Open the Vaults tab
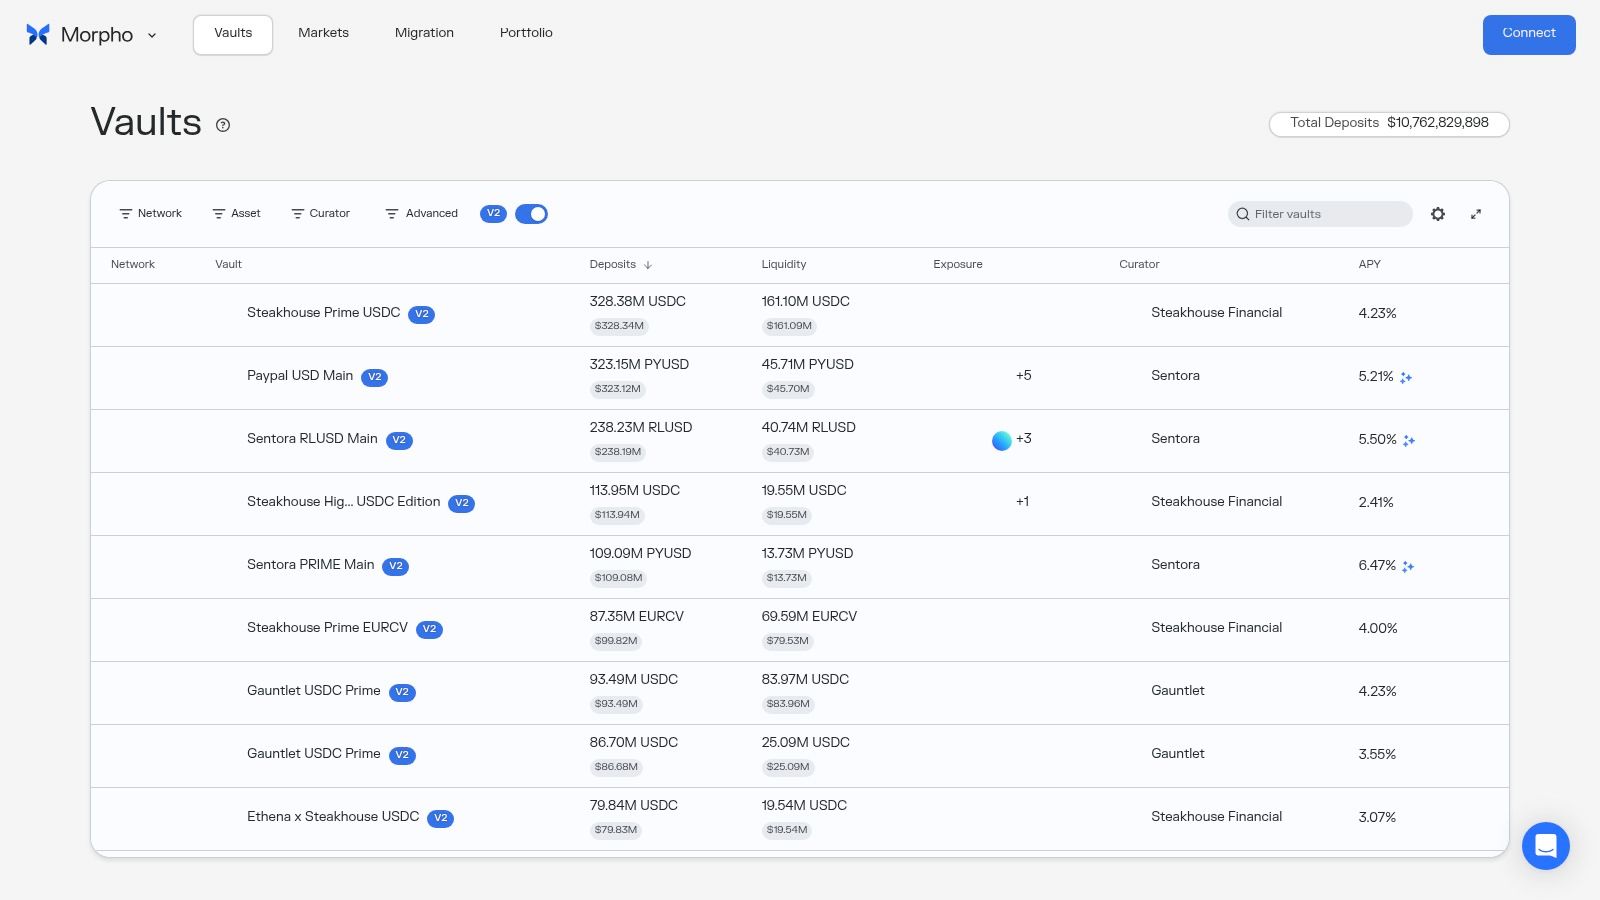Viewport: 1600px width, 900px height. tap(233, 34)
